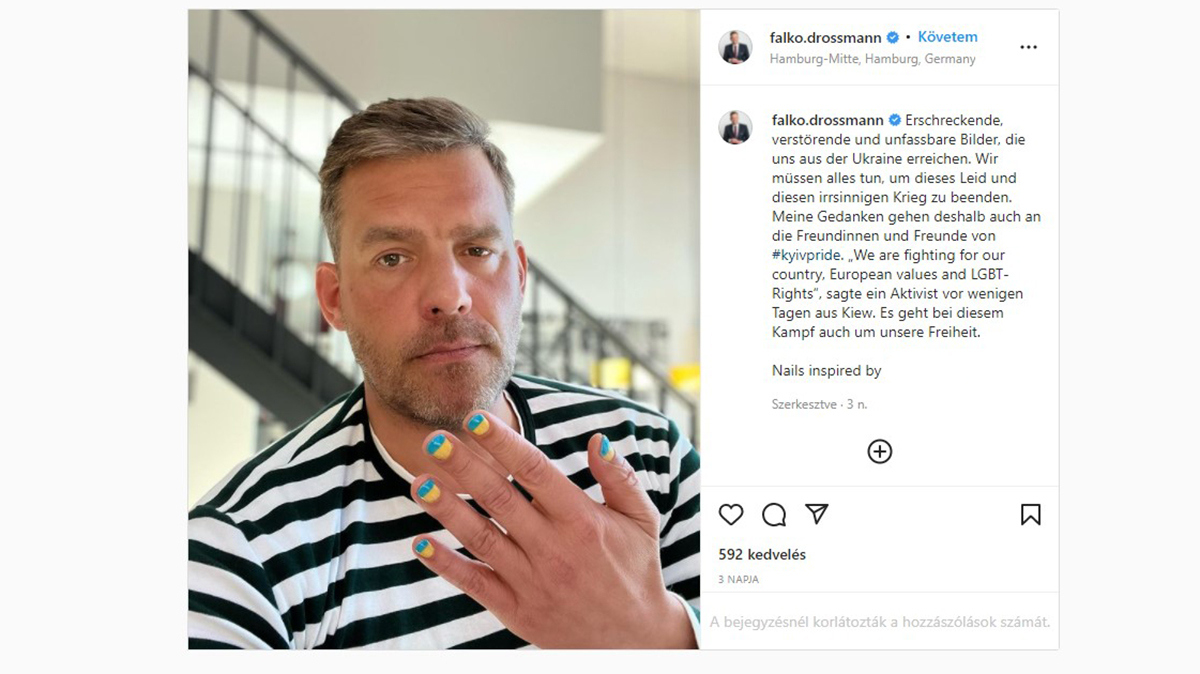This screenshot has height=674, width=1200.
Task: Save the post with bookmark icon
Action: point(1031,514)
